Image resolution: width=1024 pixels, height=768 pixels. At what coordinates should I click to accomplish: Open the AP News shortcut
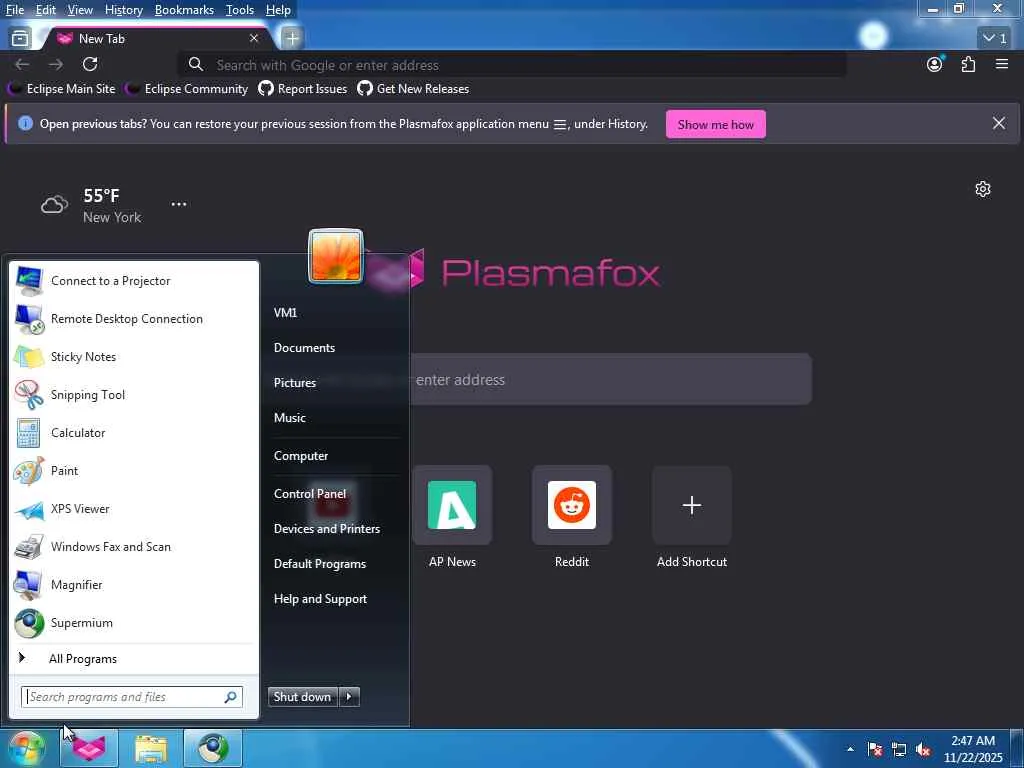452,517
